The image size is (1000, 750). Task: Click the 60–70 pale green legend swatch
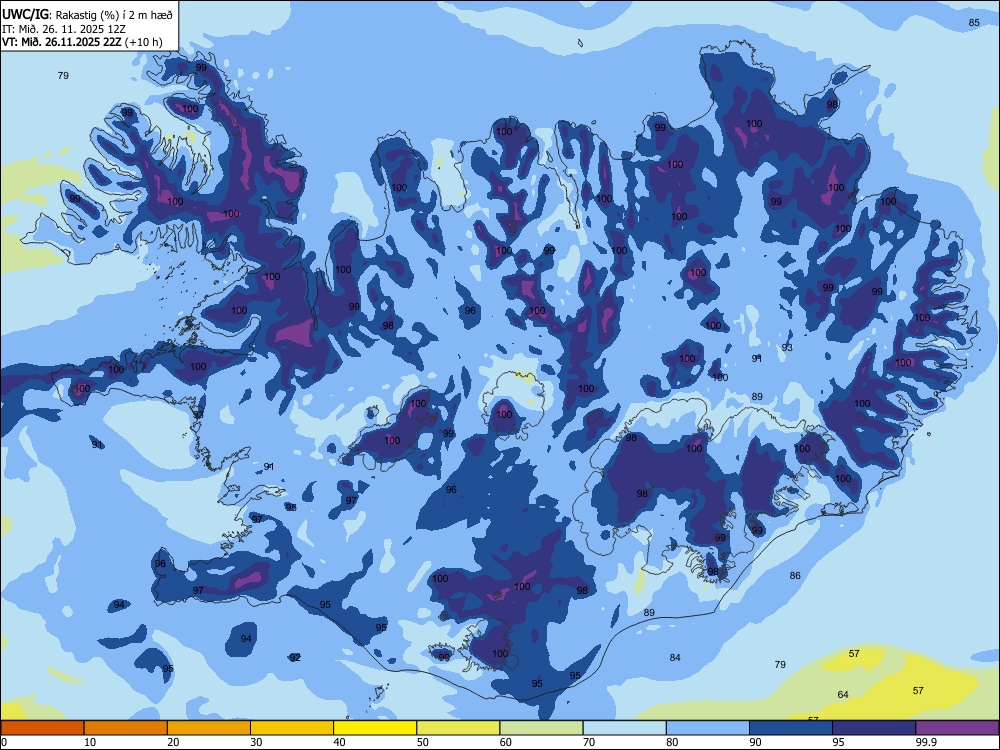coord(541,728)
